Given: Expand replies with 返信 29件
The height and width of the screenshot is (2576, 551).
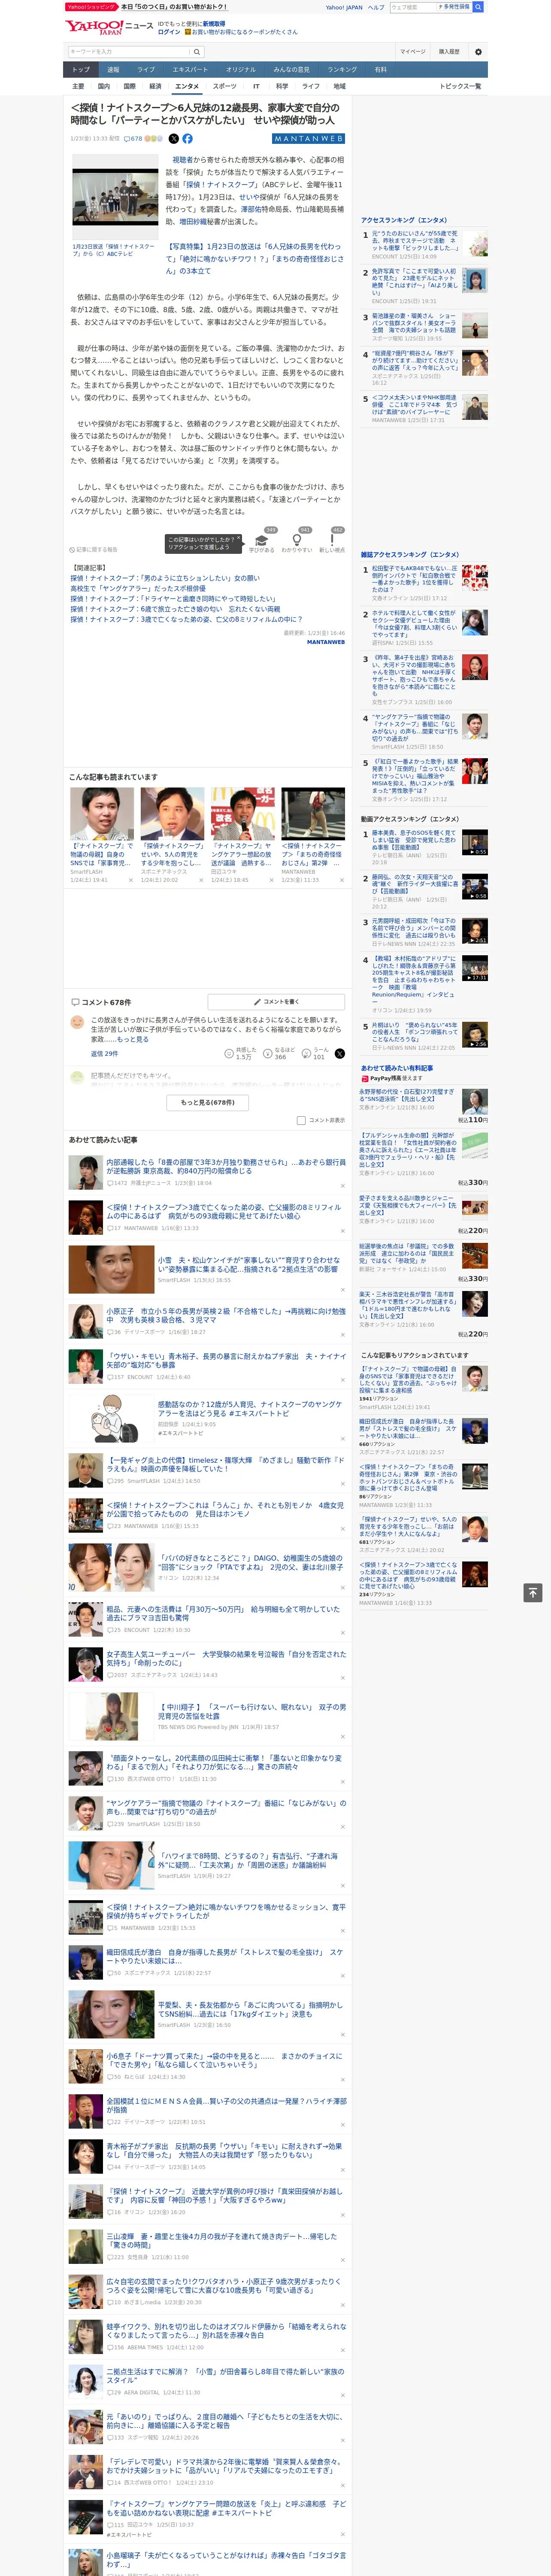Looking at the screenshot, I should point(104,1053).
